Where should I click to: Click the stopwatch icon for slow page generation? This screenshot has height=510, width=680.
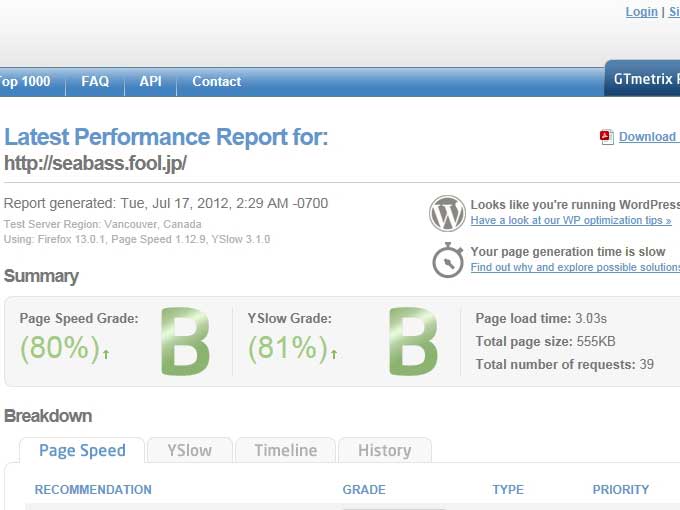point(447,259)
